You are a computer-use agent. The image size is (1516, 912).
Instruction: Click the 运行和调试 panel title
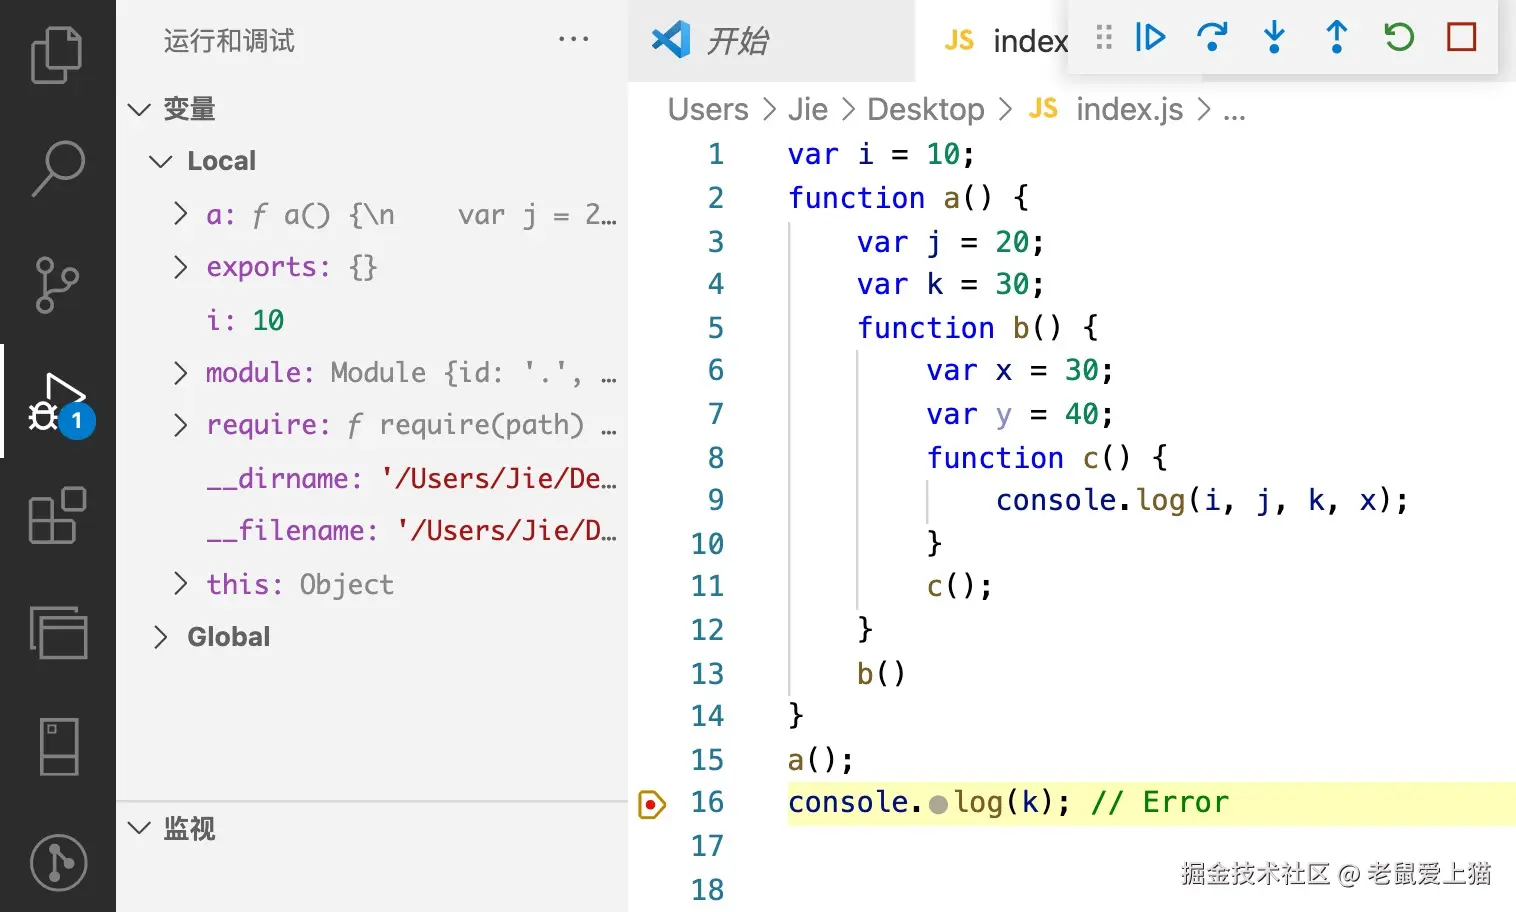[x=229, y=41]
